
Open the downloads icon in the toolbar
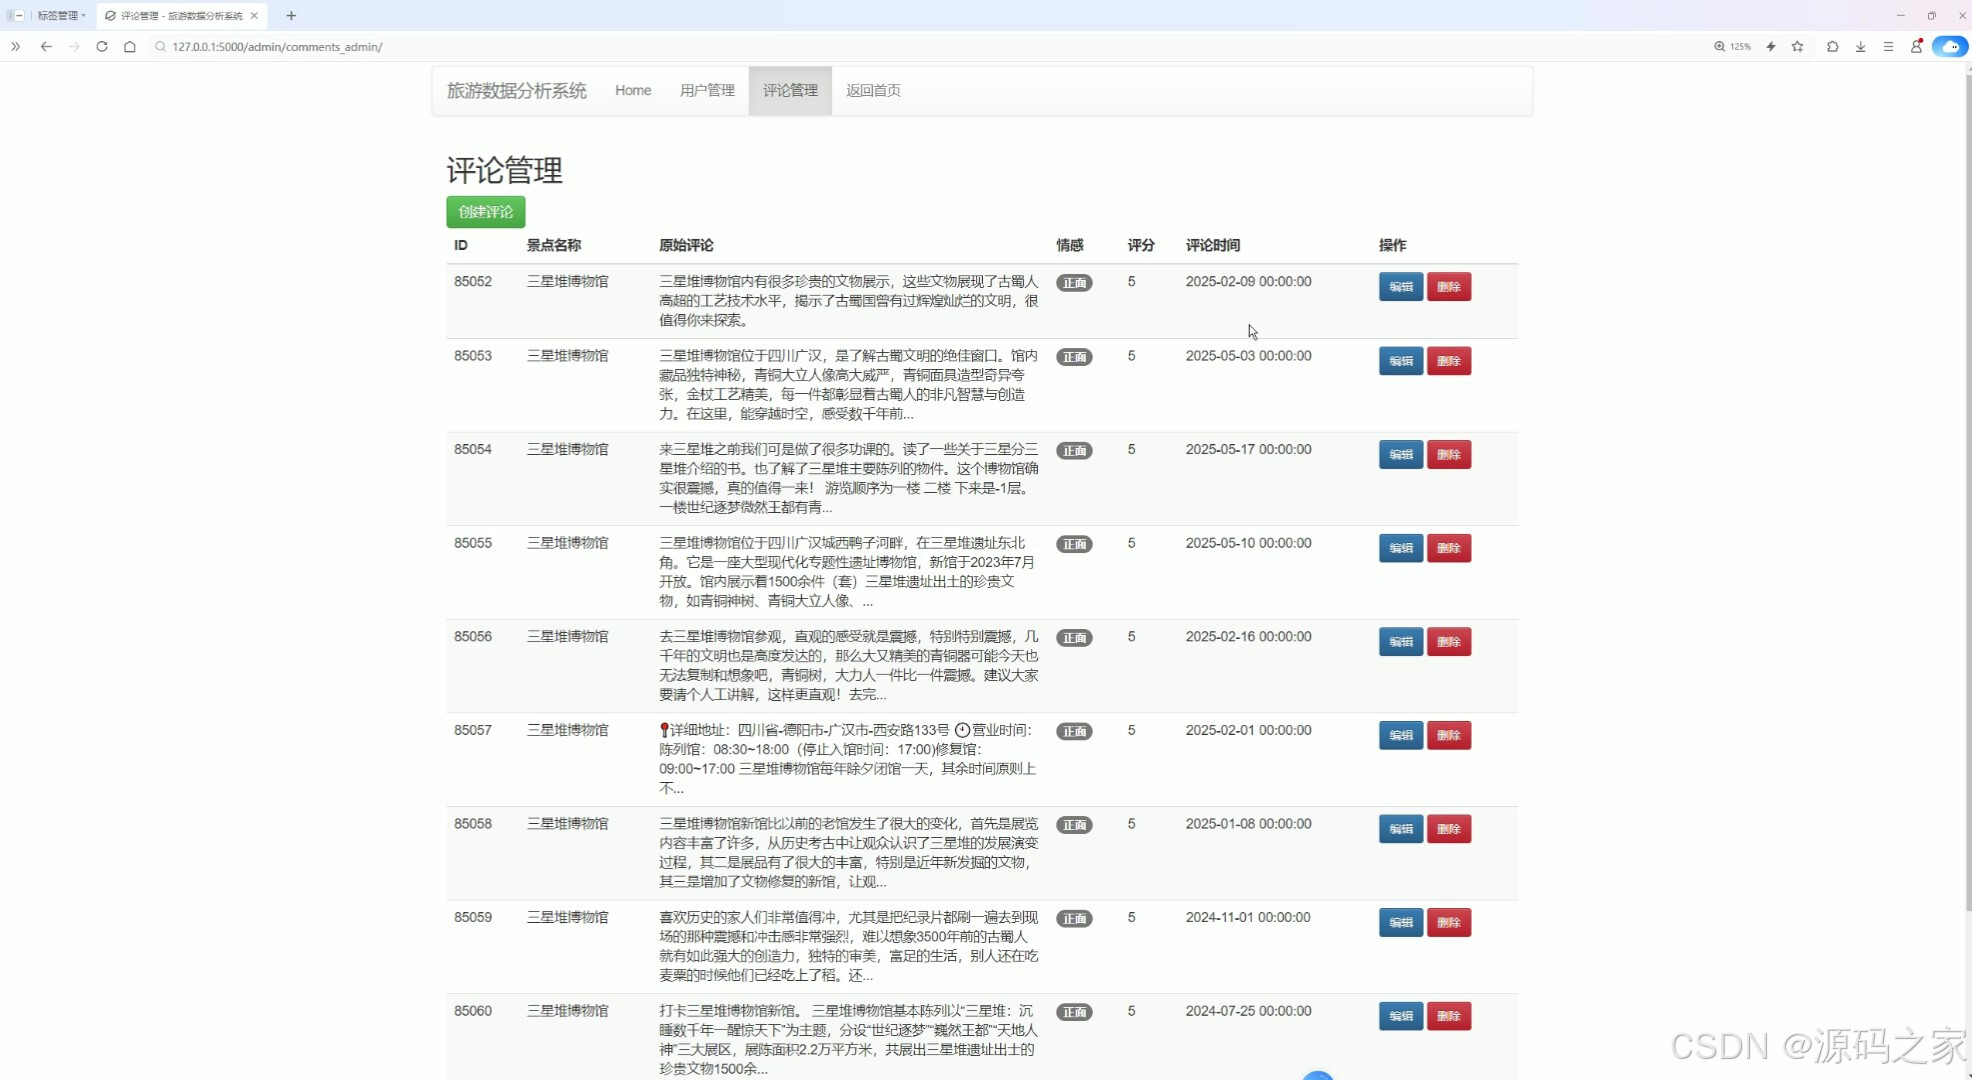pyautogui.click(x=1860, y=46)
